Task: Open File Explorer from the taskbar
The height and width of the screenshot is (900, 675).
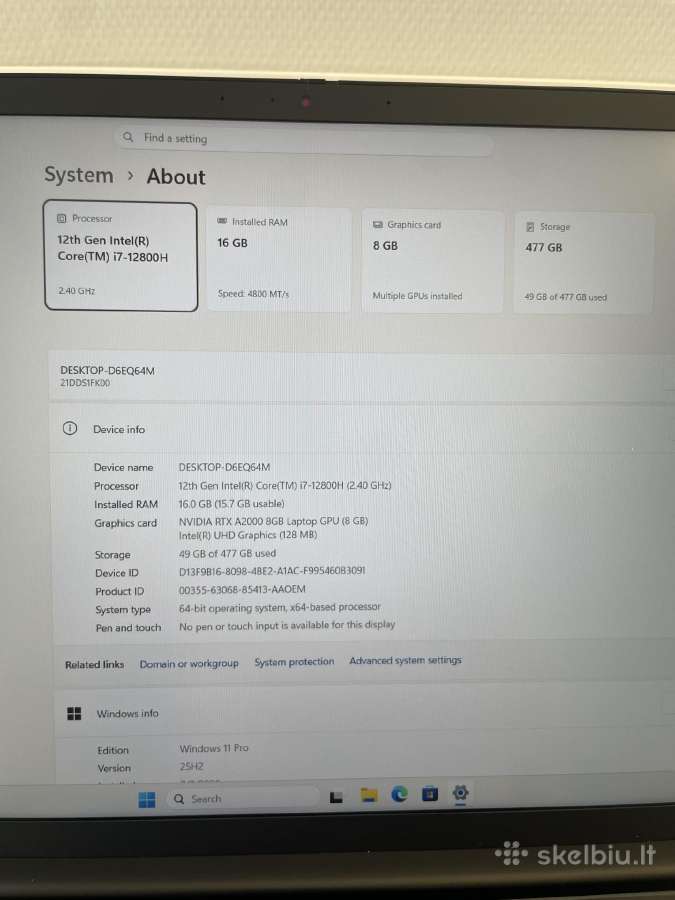Action: pyautogui.click(x=368, y=795)
